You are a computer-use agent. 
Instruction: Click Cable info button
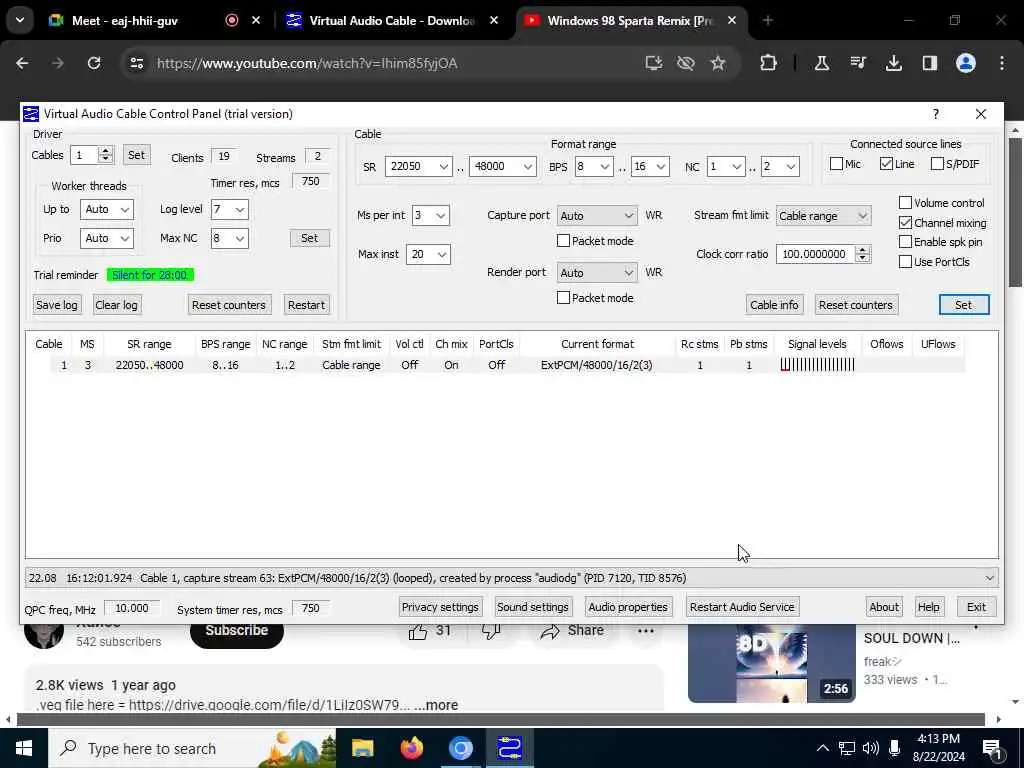point(774,305)
